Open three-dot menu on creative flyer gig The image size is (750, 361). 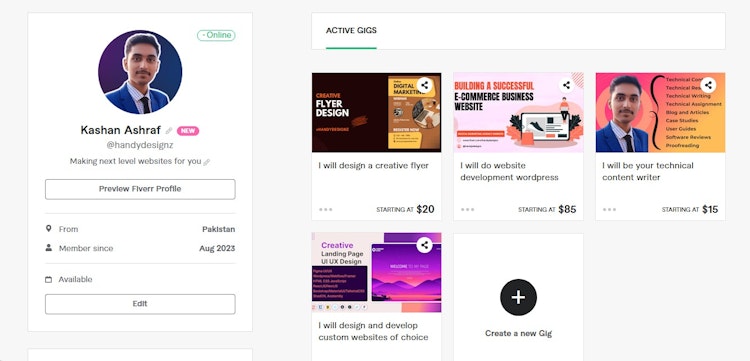[x=326, y=209]
